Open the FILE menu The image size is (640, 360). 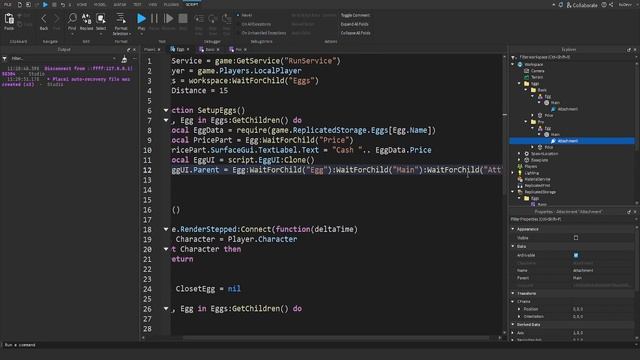pos(7,4)
